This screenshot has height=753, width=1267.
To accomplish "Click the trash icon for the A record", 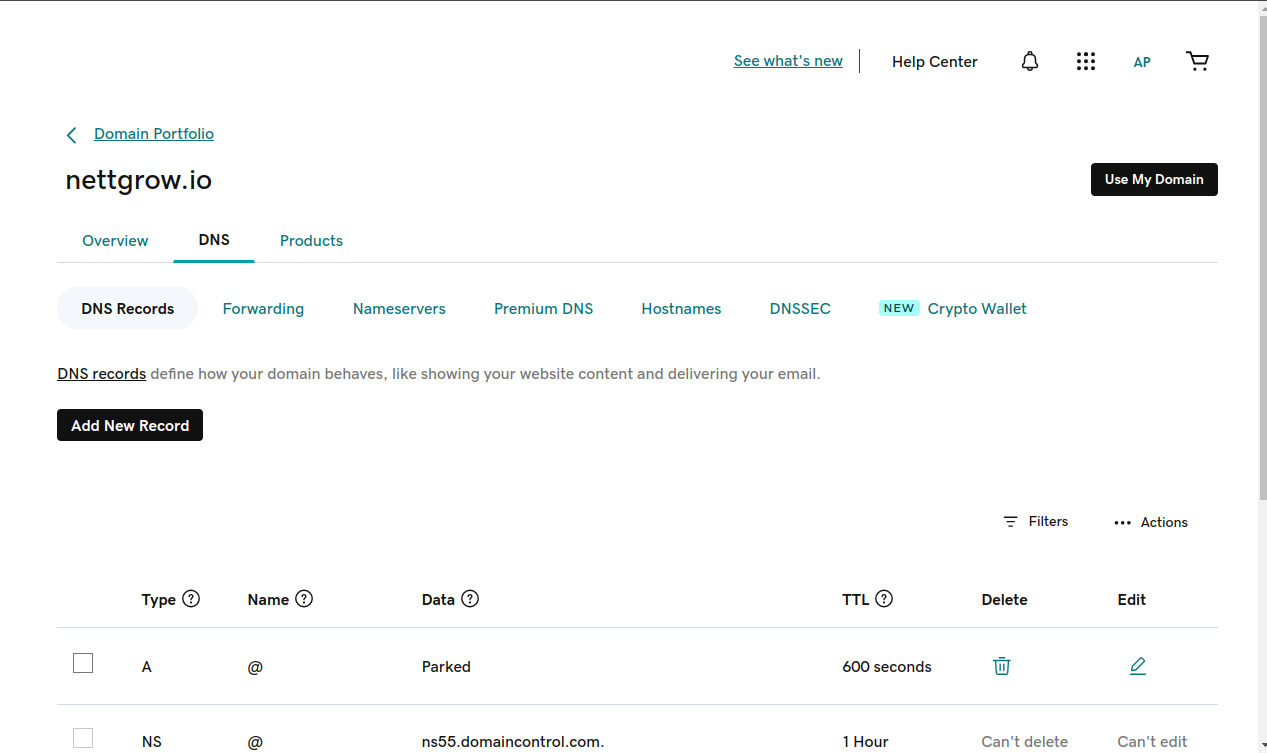I will coord(1001,666).
